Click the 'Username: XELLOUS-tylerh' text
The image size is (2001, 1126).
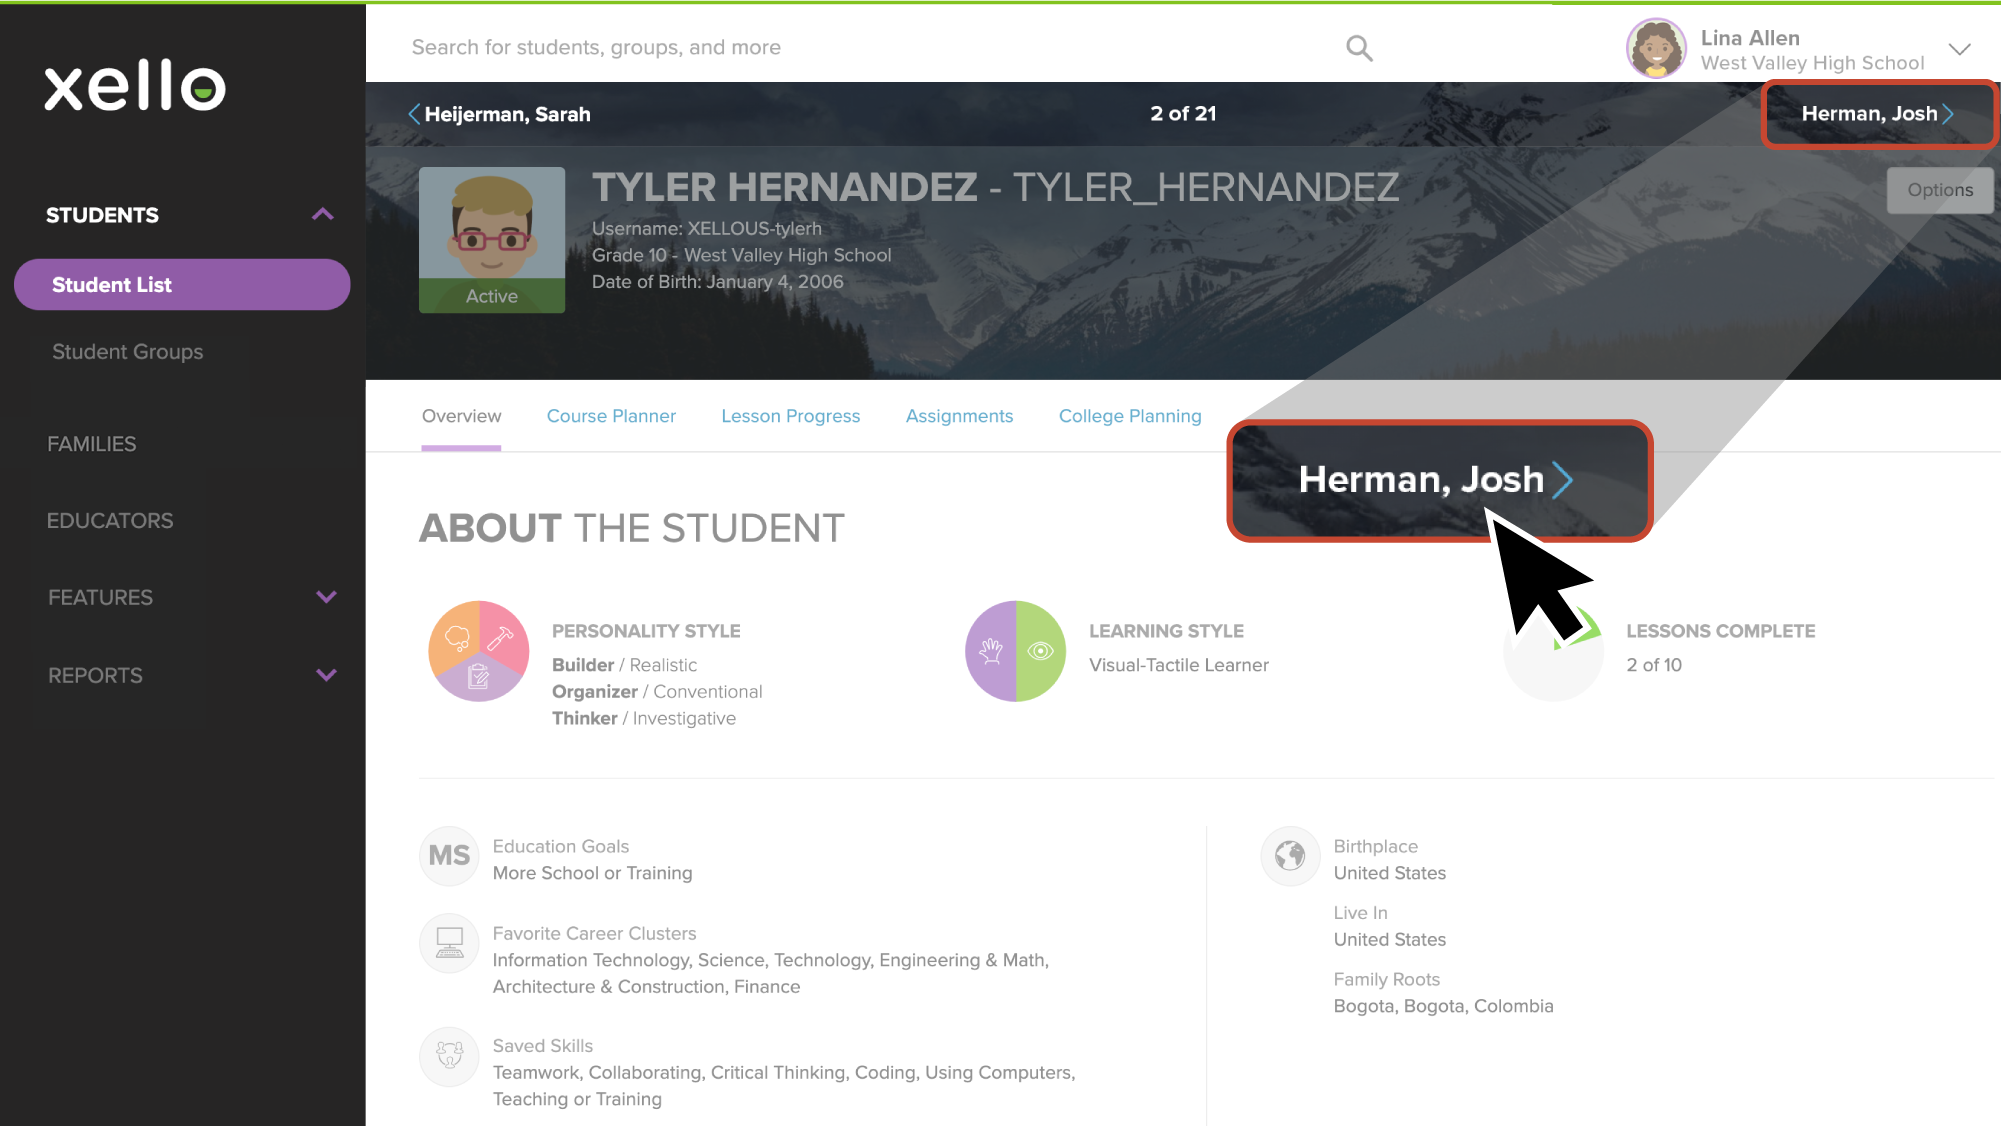coord(706,229)
